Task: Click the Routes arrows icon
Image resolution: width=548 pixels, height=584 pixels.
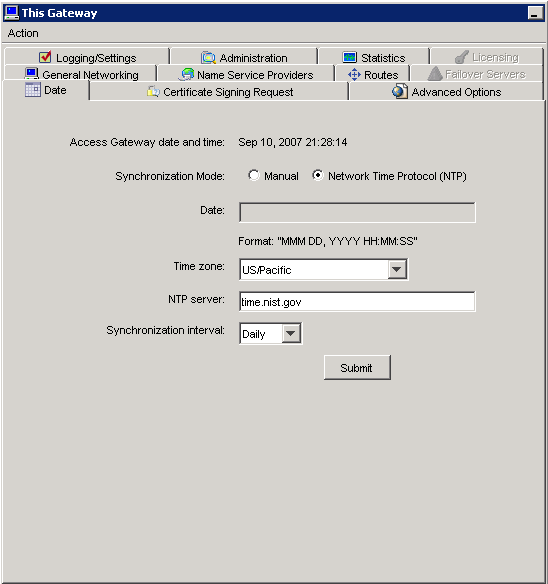Action: point(354,74)
